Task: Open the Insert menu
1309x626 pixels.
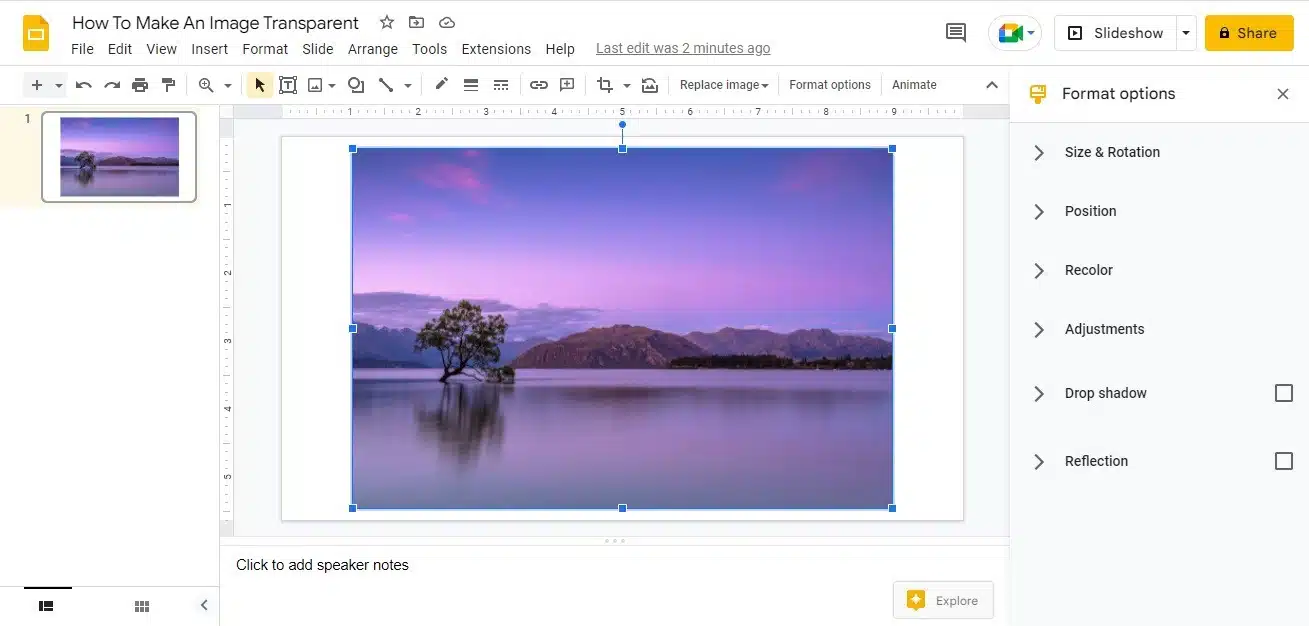Action: point(210,49)
